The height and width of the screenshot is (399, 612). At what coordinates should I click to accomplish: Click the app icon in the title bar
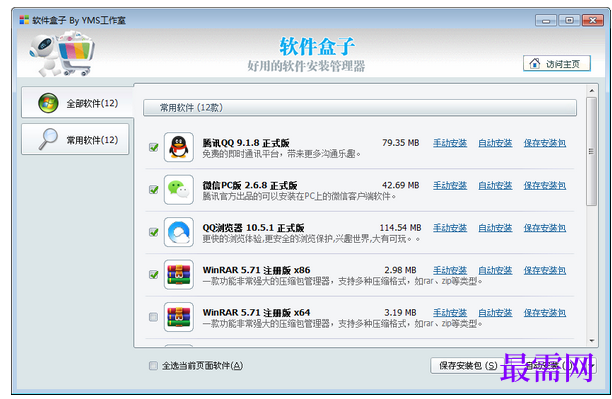coord(24,20)
